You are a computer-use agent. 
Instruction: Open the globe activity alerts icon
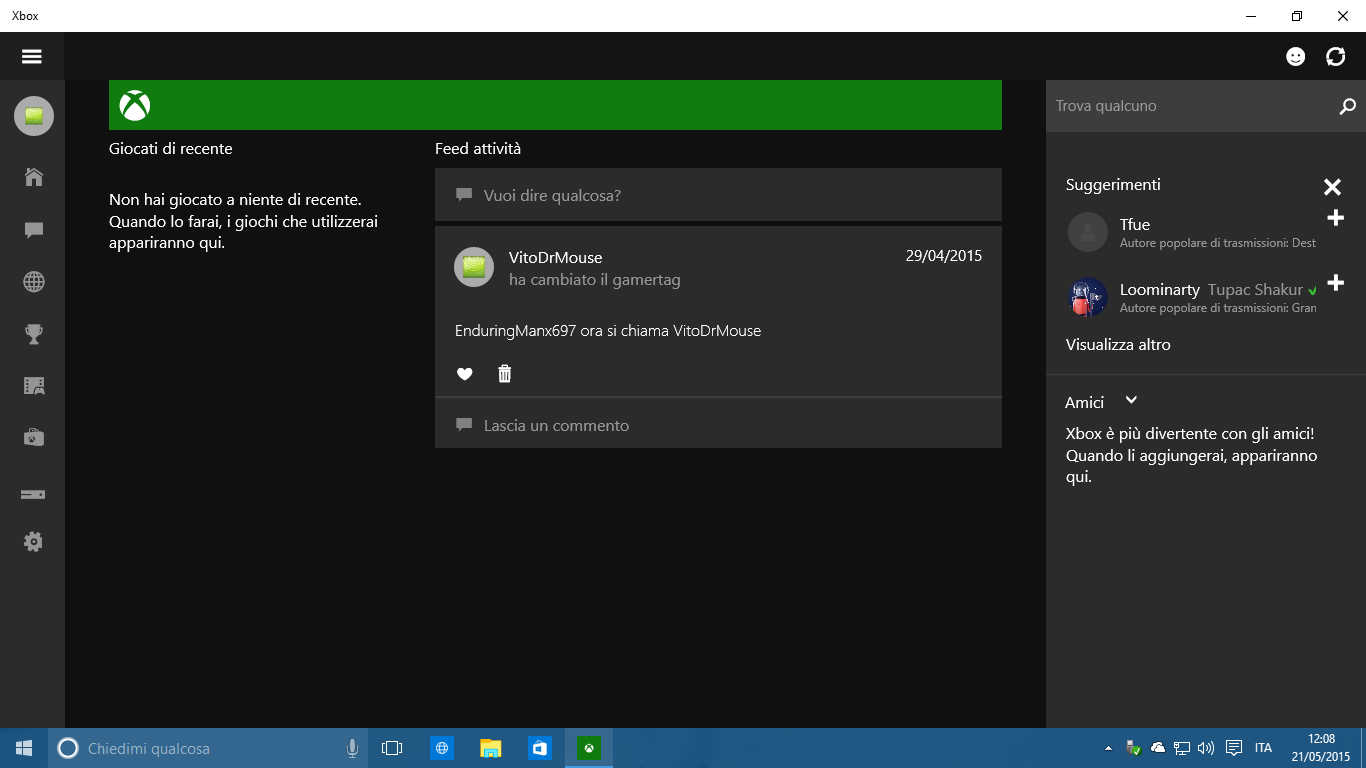click(x=33, y=282)
